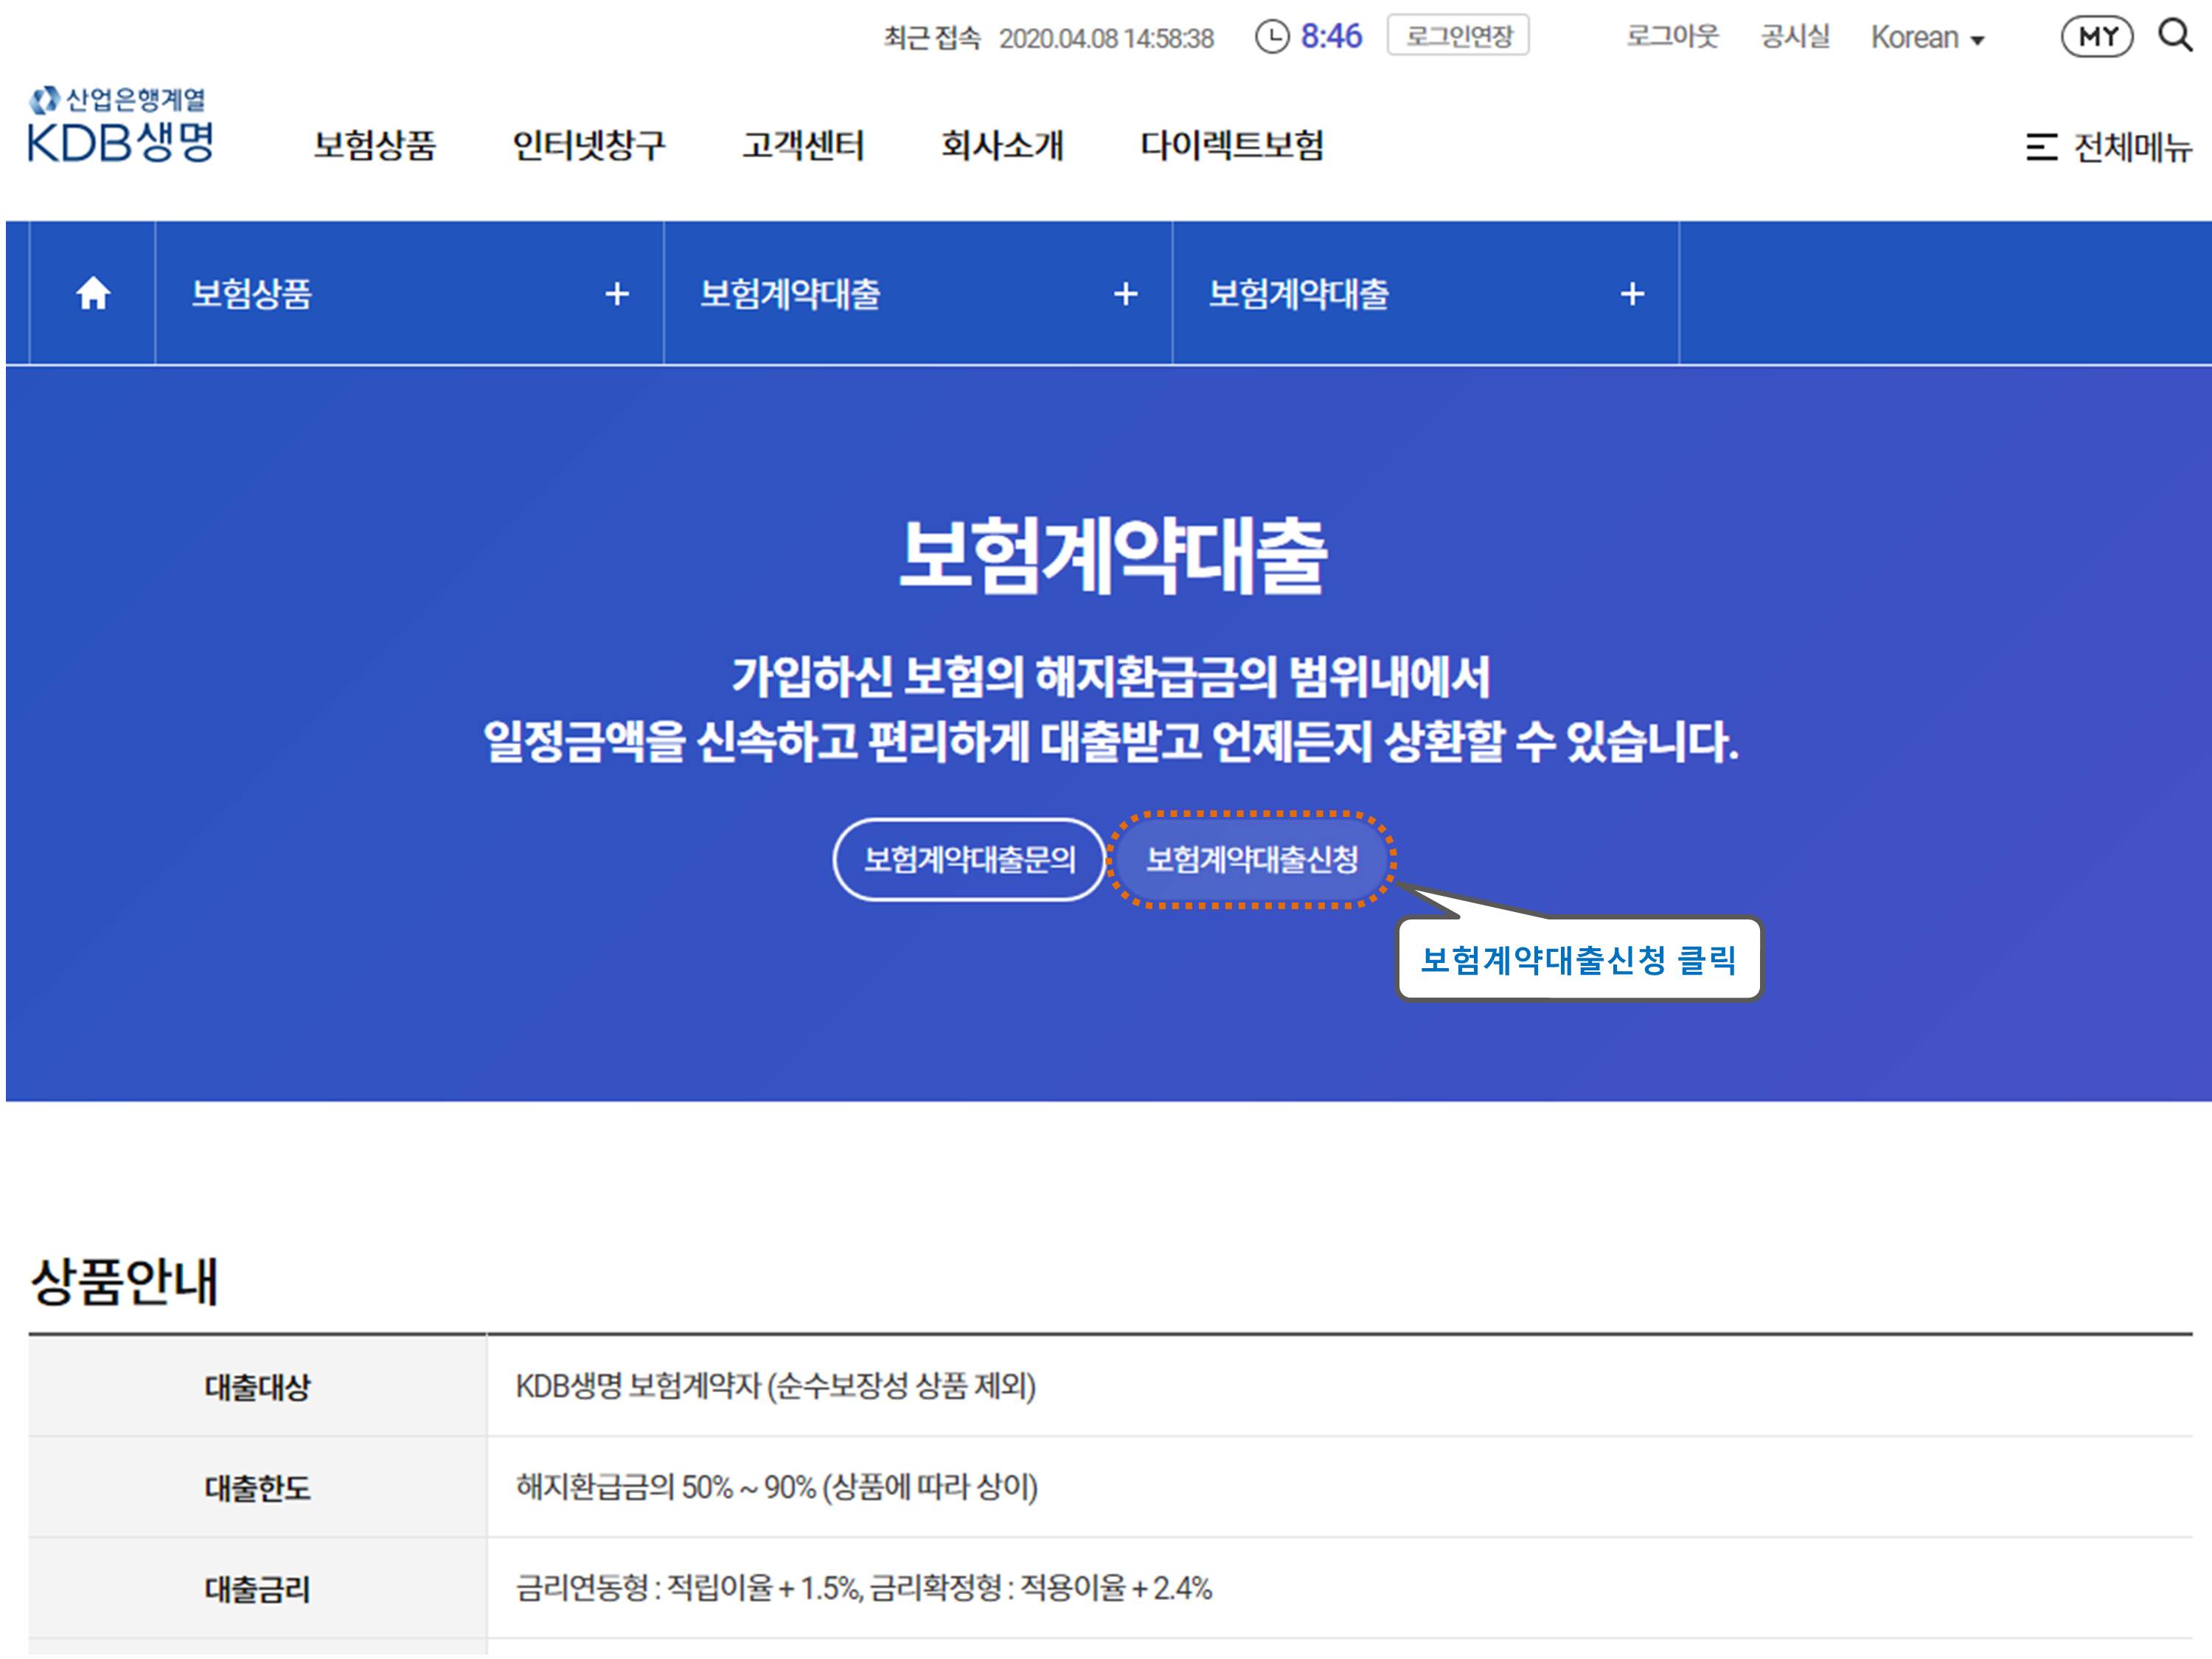Image resolution: width=2212 pixels, height=1659 pixels.
Task: Click the 보험계약대출신청 button
Action: [1251, 859]
